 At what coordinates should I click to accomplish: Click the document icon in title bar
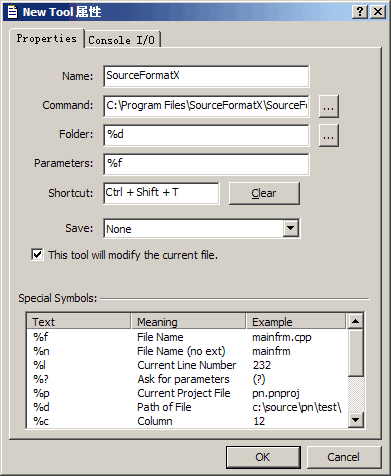point(12,12)
